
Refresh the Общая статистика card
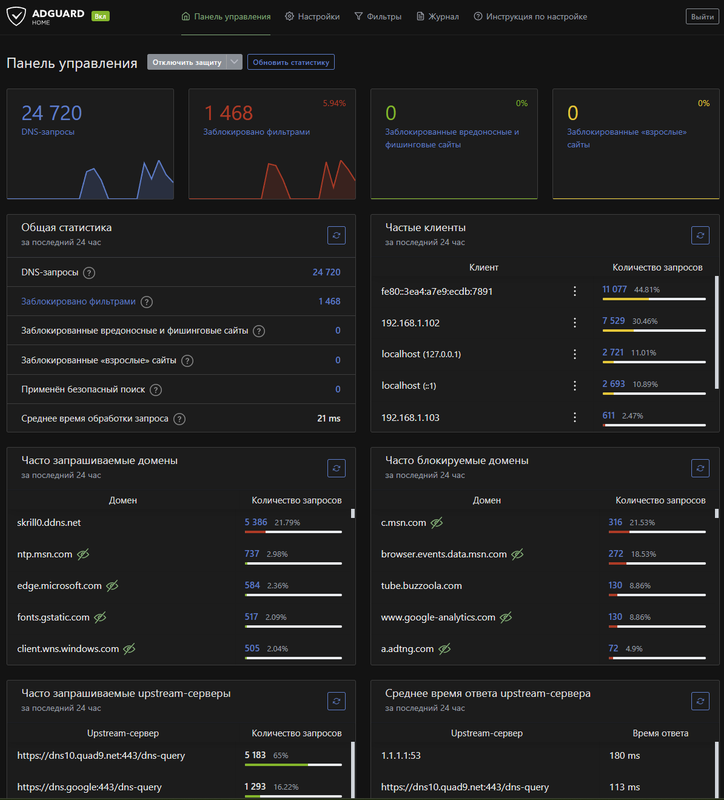[x=336, y=236]
